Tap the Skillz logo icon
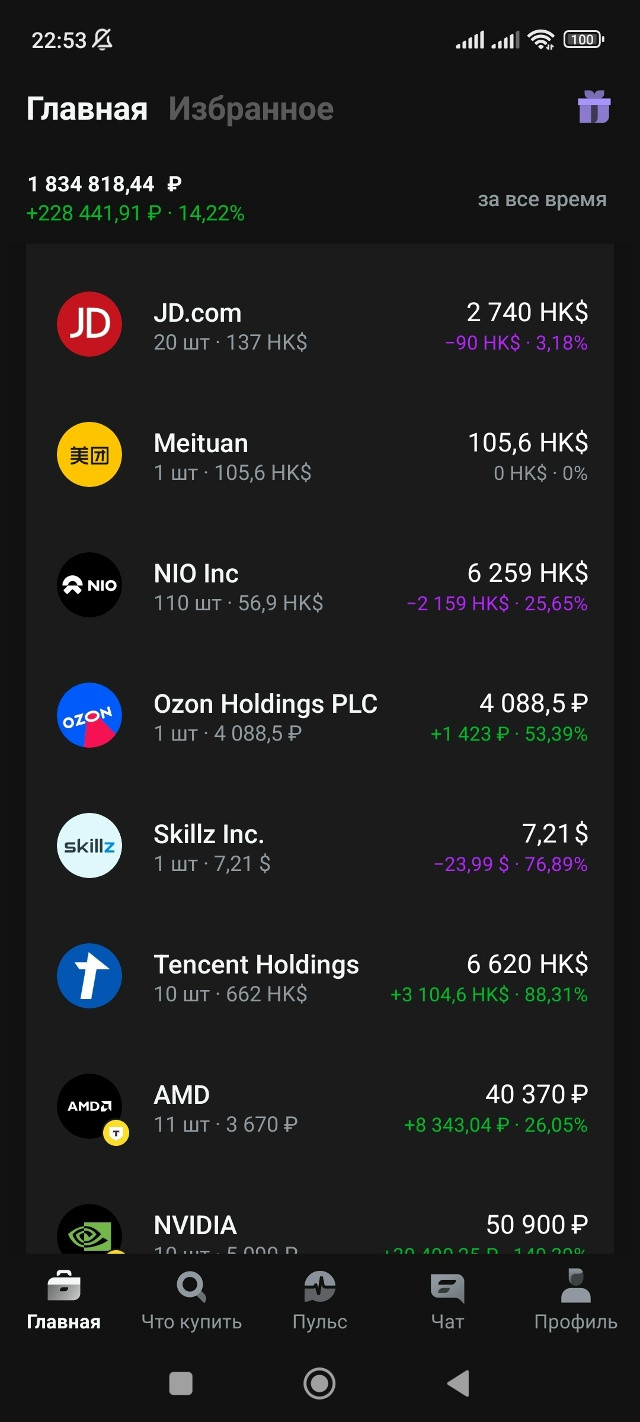Image resolution: width=640 pixels, height=1422 pixels. coord(89,846)
